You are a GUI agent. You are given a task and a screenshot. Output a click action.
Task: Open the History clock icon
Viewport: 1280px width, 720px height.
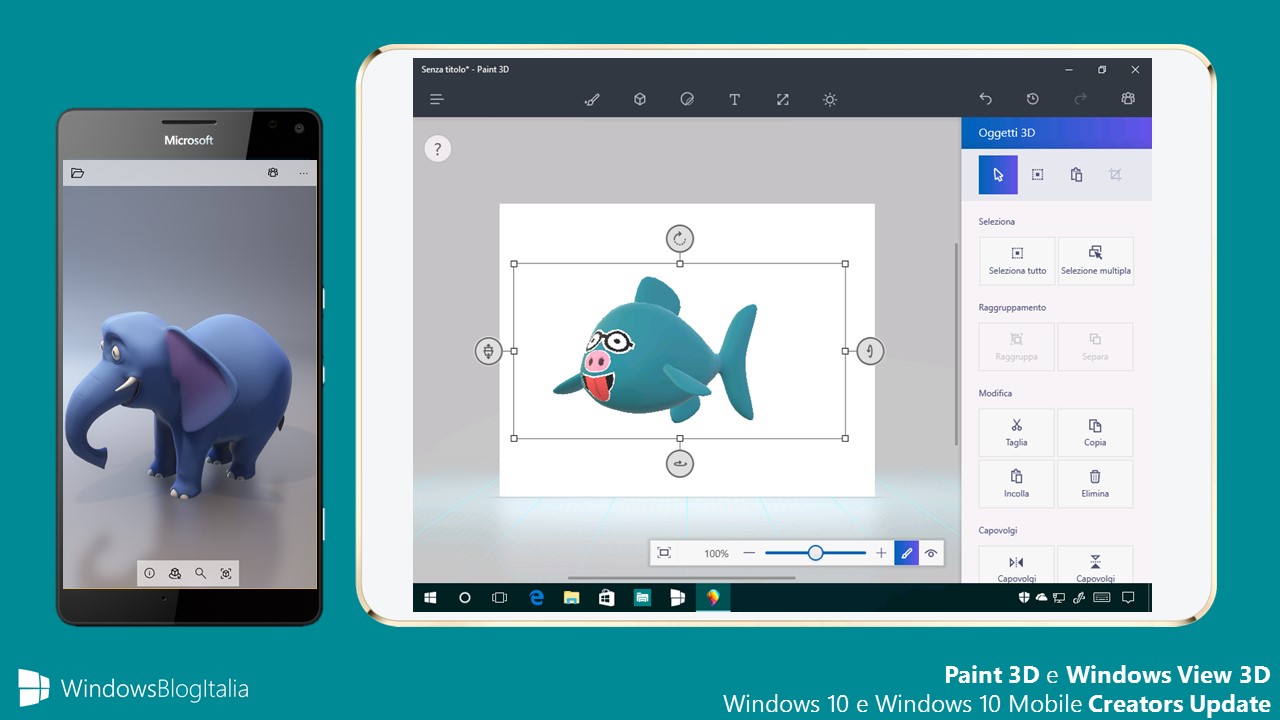click(x=1033, y=99)
